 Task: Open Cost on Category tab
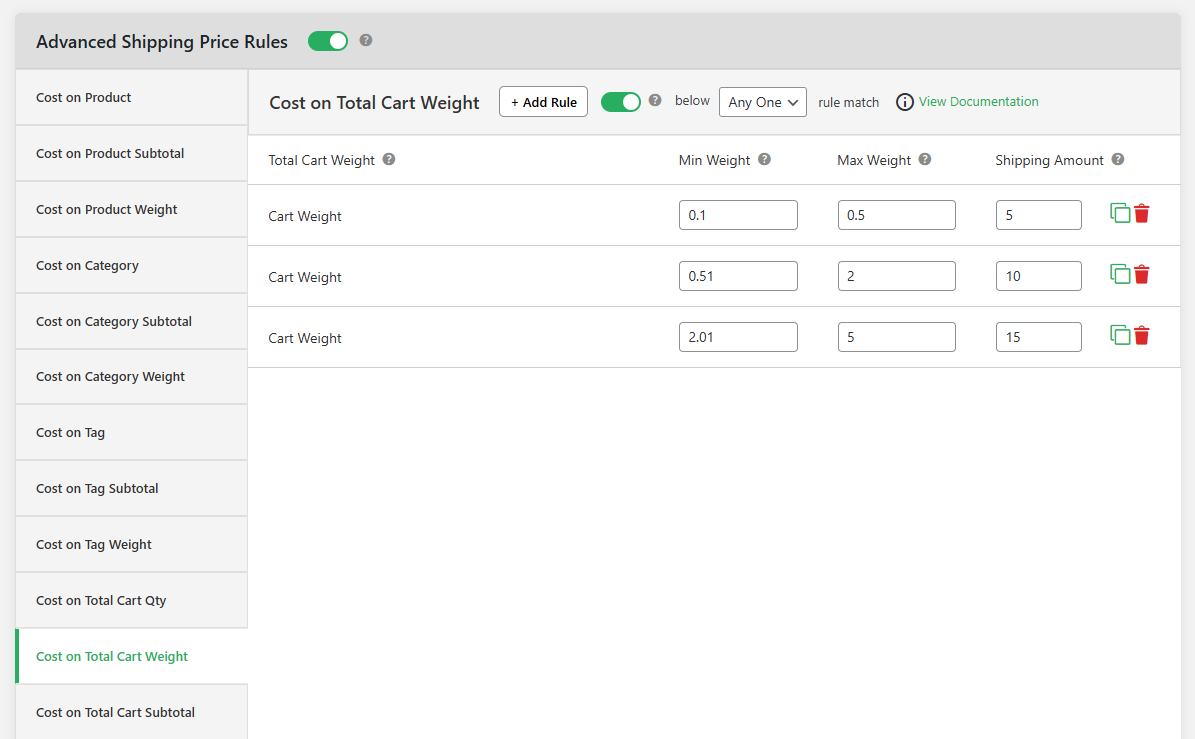131,265
